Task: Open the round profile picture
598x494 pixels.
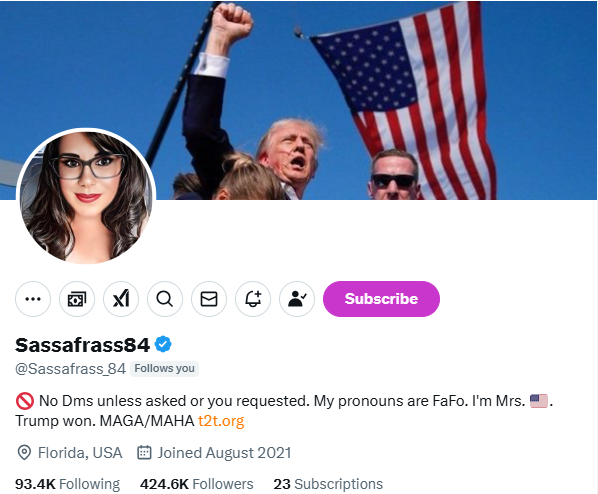Action: click(86, 197)
